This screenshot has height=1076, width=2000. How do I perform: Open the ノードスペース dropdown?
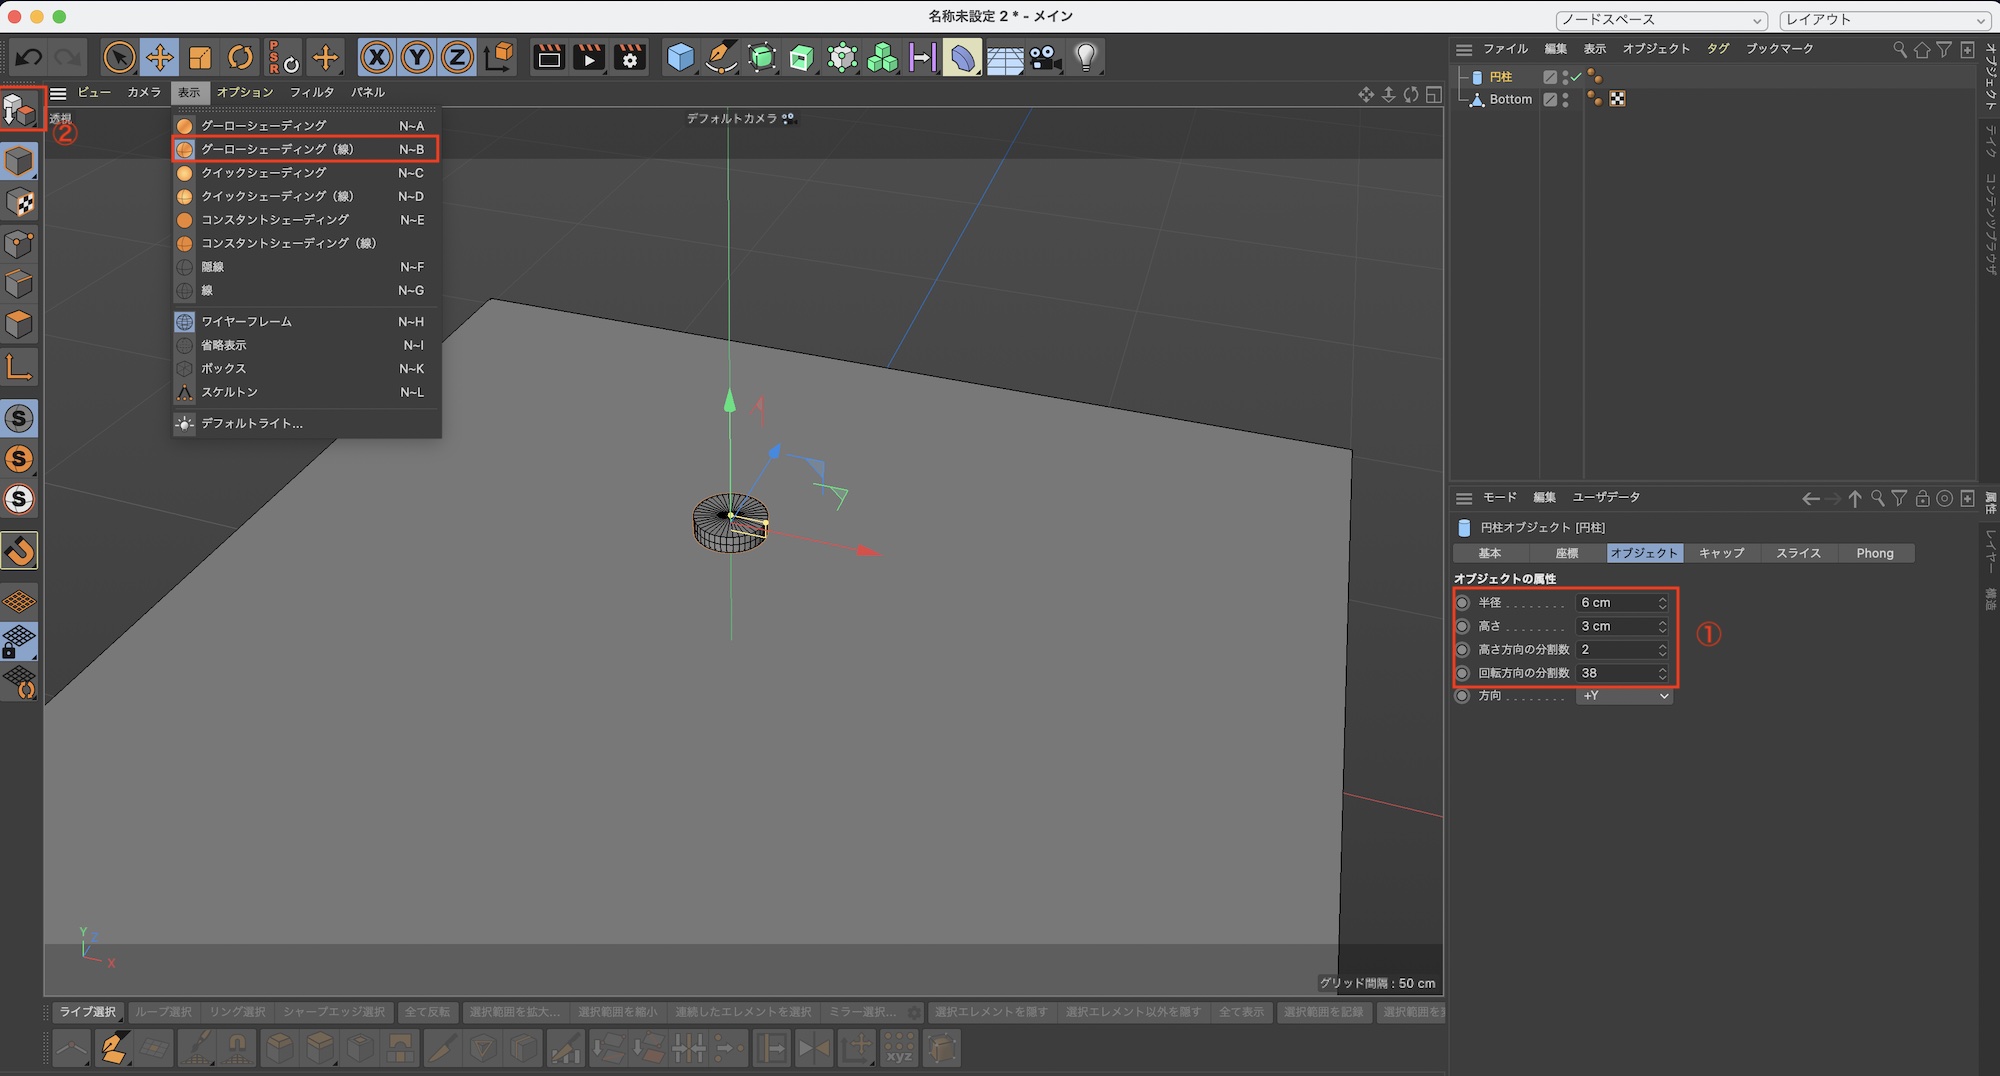tap(1661, 20)
